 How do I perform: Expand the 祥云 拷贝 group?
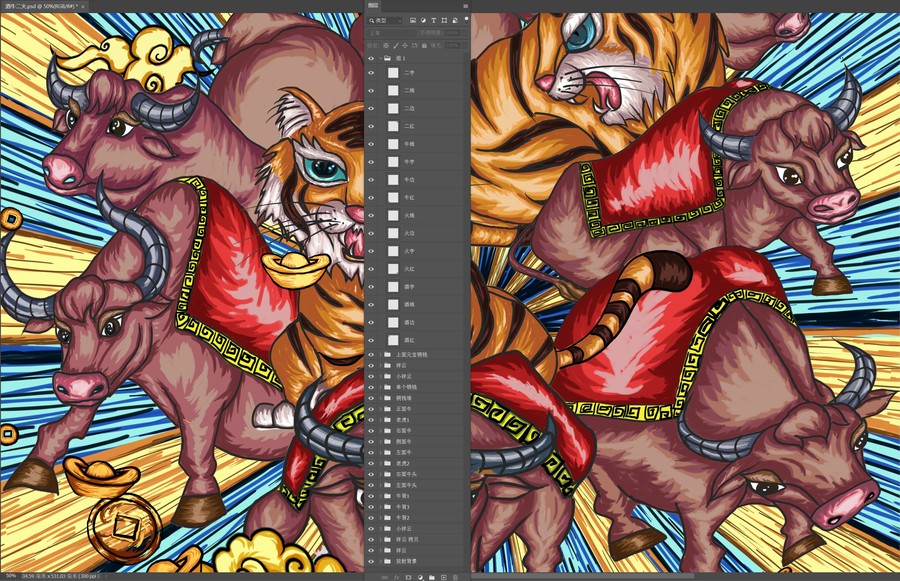[x=381, y=540]
